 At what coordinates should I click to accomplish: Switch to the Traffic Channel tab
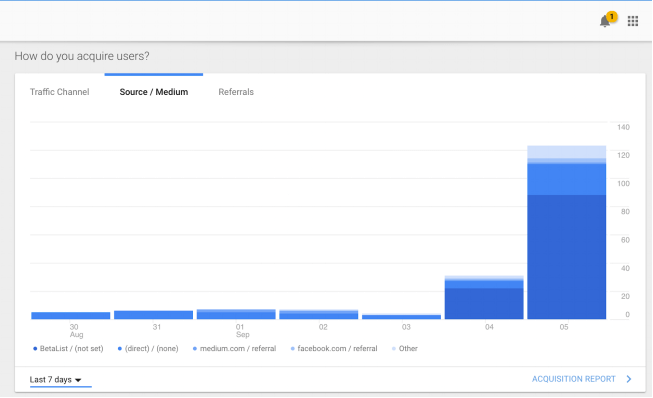pos(60,92)
